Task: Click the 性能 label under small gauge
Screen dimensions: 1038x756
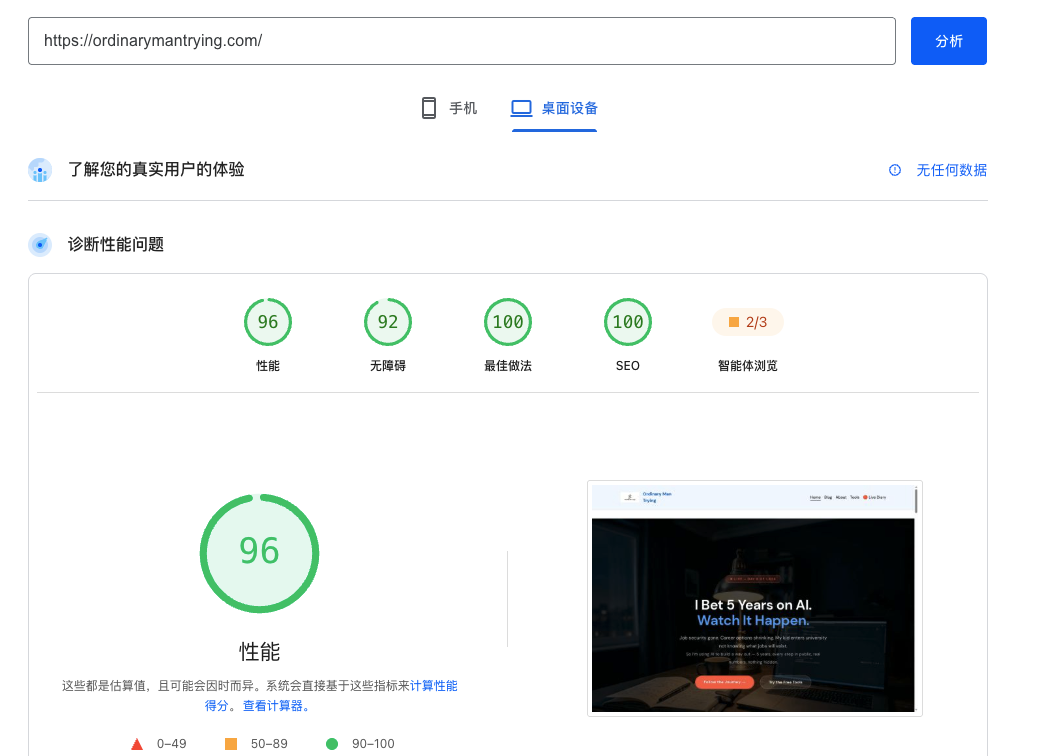Action: pos(268,365)
